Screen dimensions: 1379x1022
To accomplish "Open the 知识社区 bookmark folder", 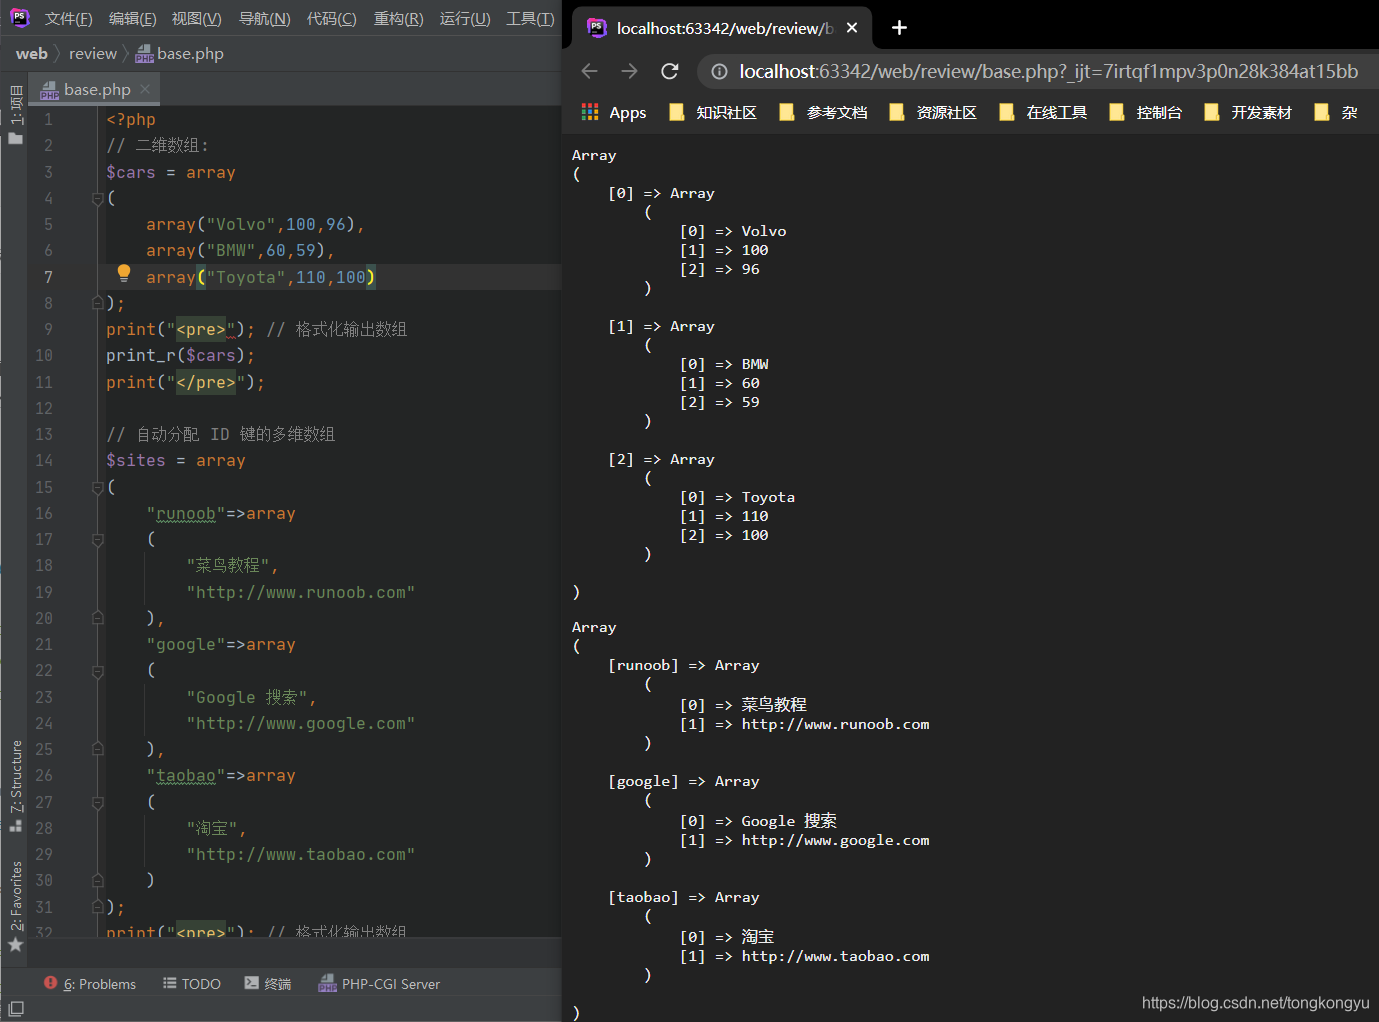I will coord(713,112).
